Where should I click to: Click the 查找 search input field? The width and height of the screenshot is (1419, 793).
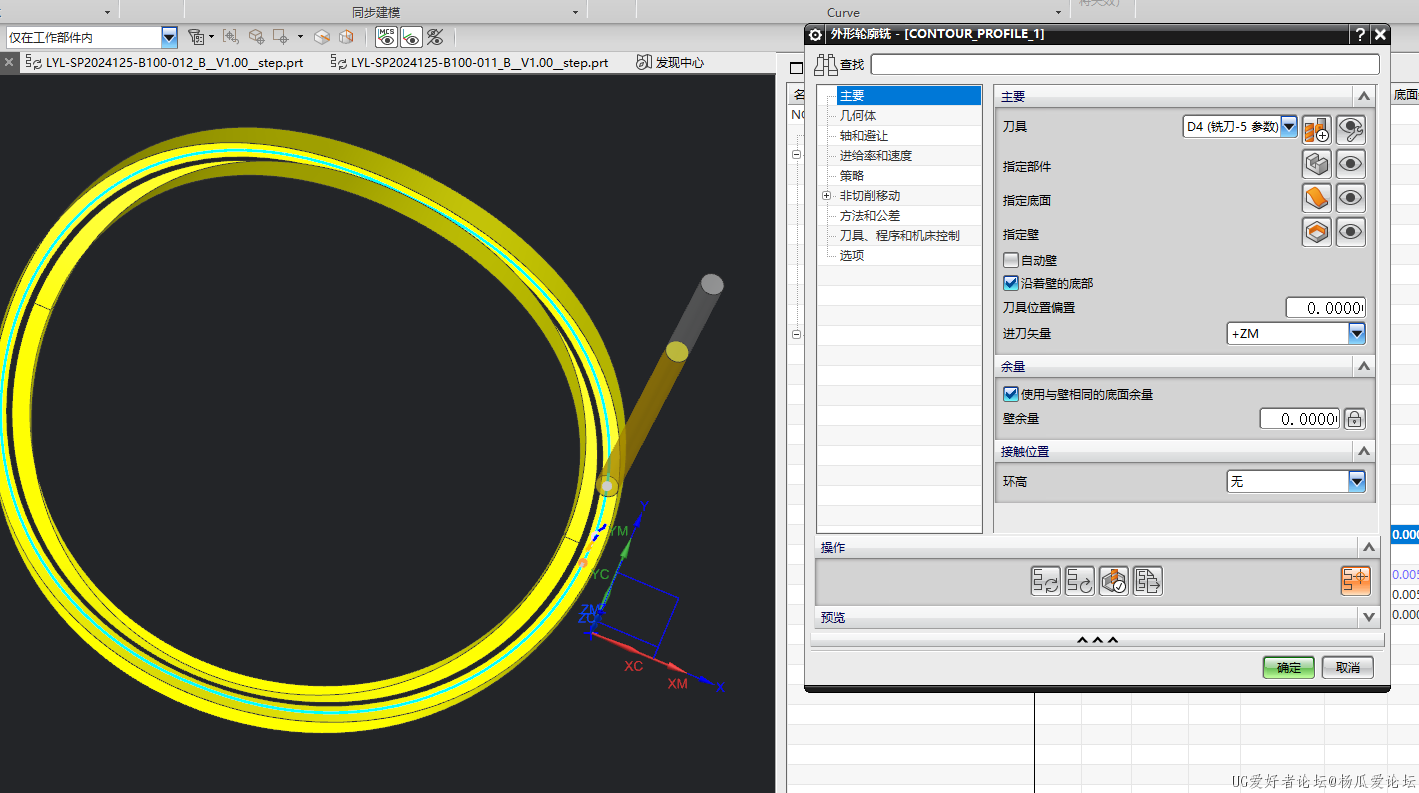click(1125, 65)
